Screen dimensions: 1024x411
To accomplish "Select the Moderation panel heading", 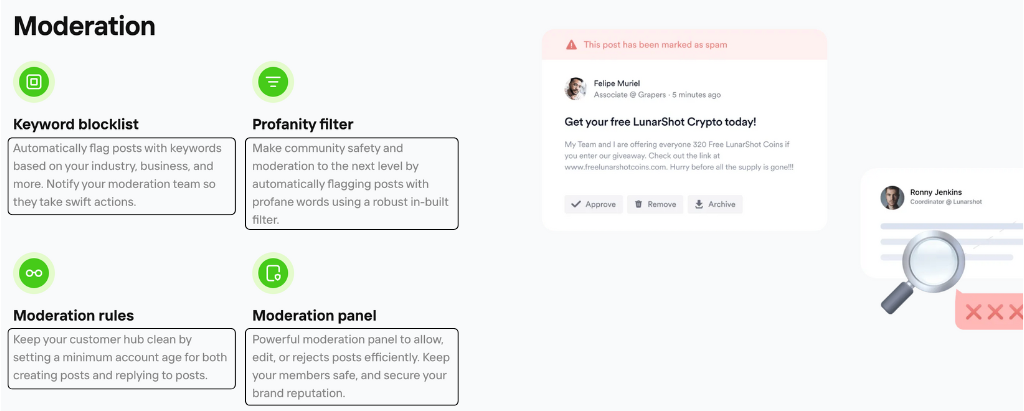I will click(314, 316).
